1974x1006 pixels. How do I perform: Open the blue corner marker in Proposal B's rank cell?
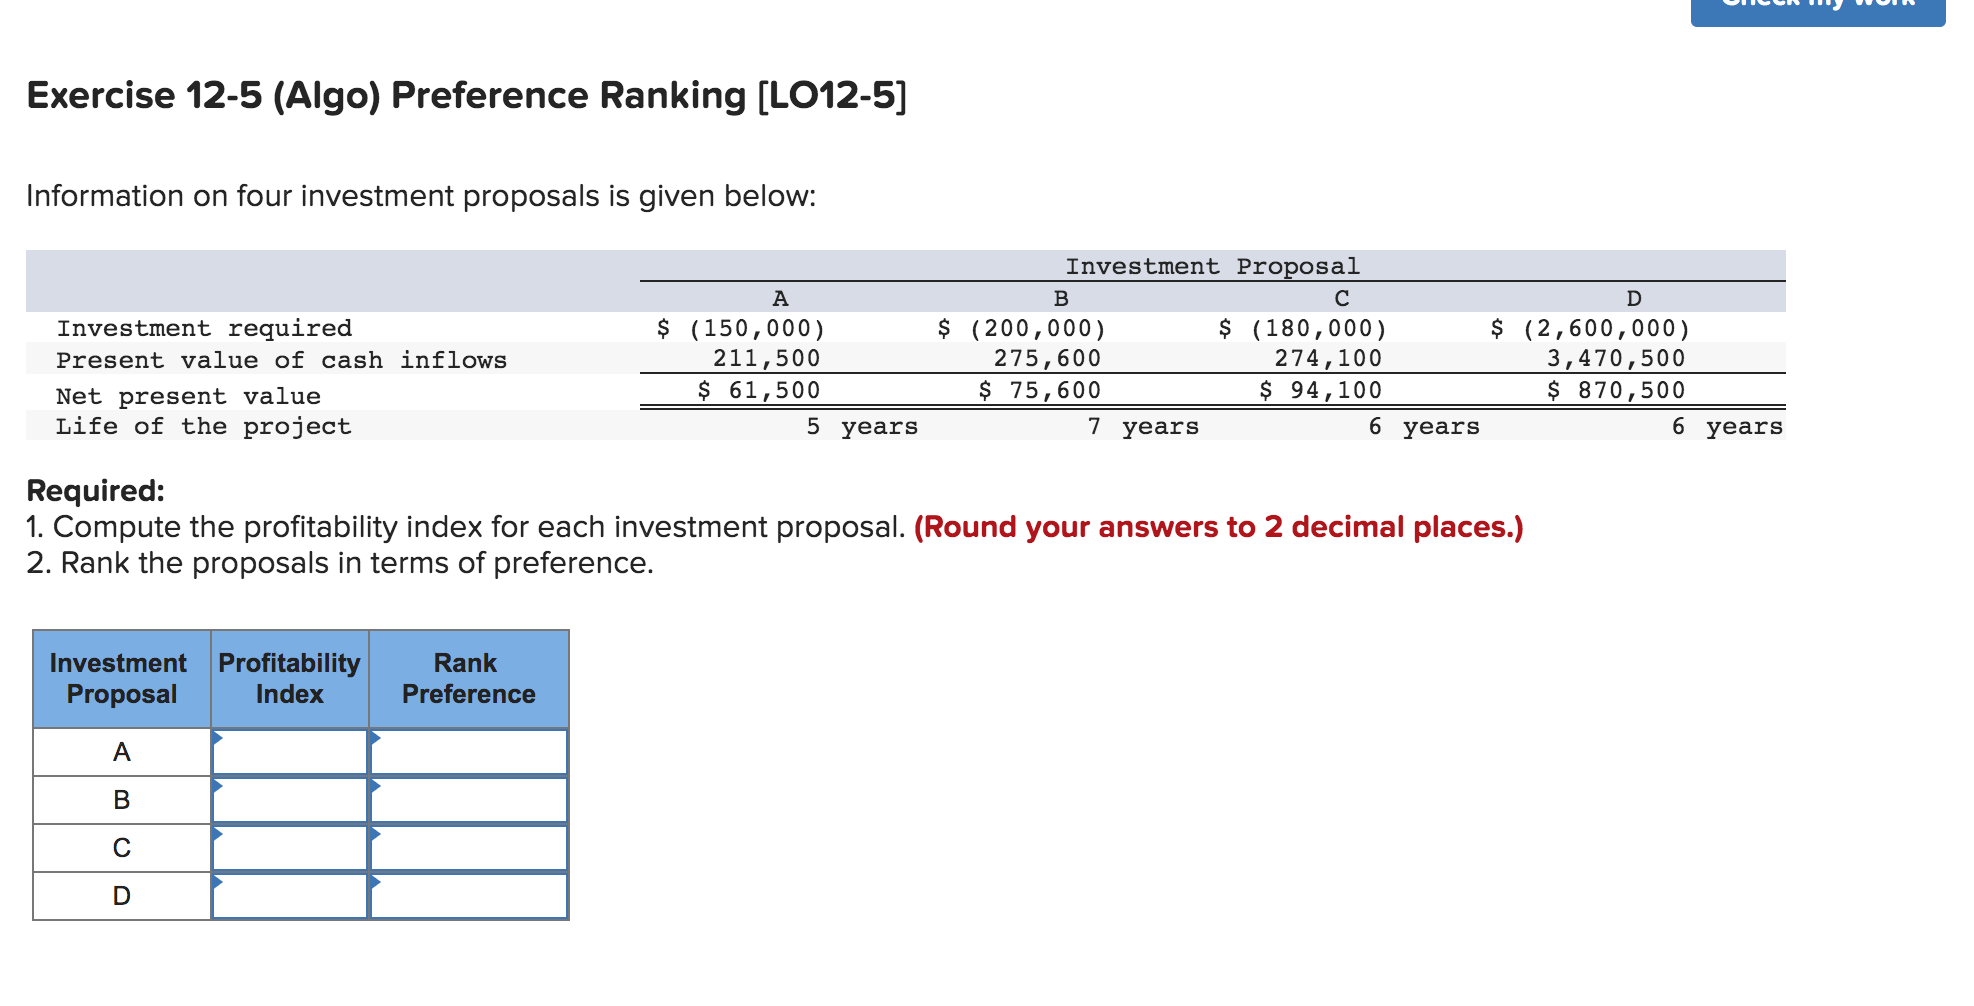376,786
